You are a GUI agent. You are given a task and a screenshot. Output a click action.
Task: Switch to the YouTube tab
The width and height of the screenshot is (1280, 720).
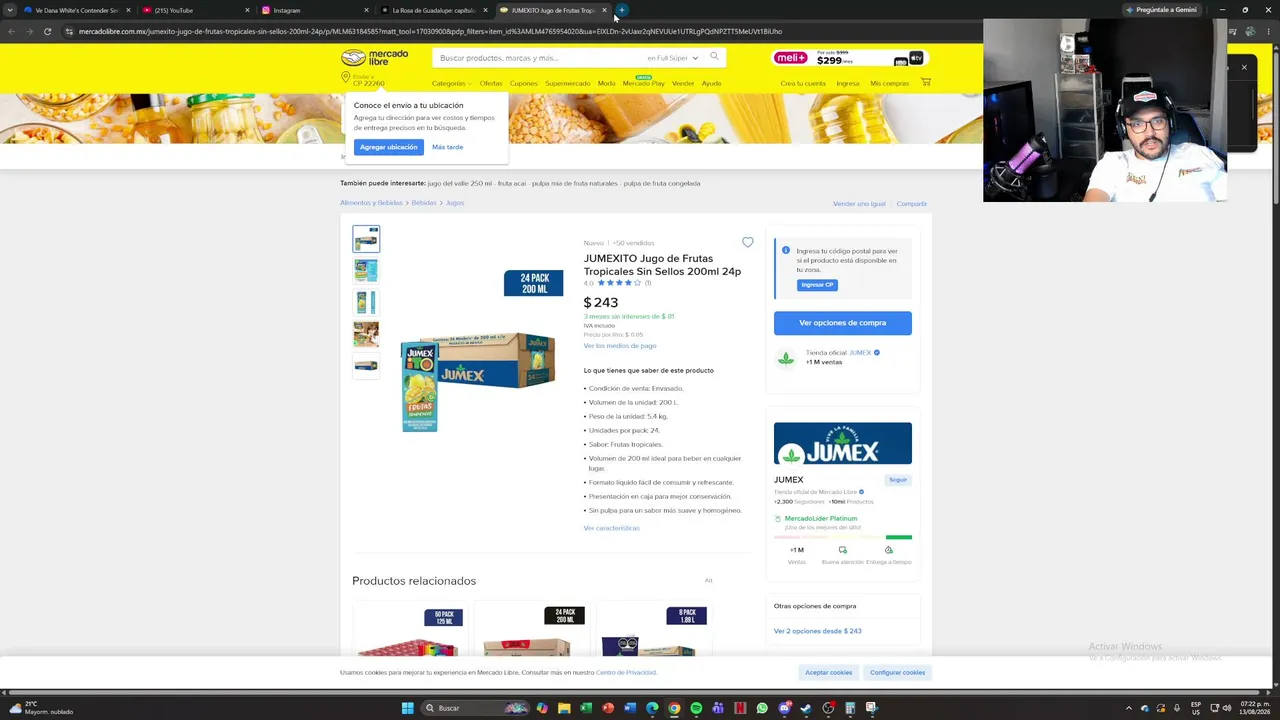pos(195,10)
